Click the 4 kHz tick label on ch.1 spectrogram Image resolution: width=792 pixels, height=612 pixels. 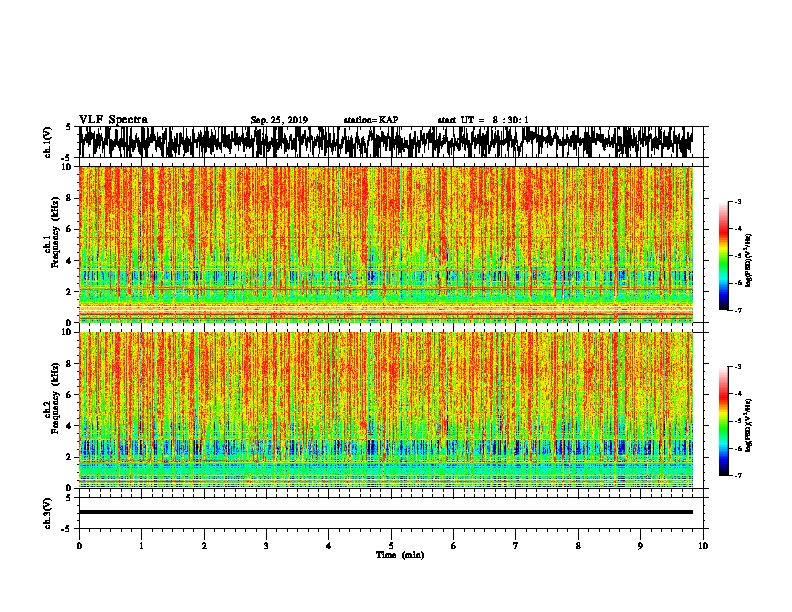pyautogui.click(x=70, y=261)
